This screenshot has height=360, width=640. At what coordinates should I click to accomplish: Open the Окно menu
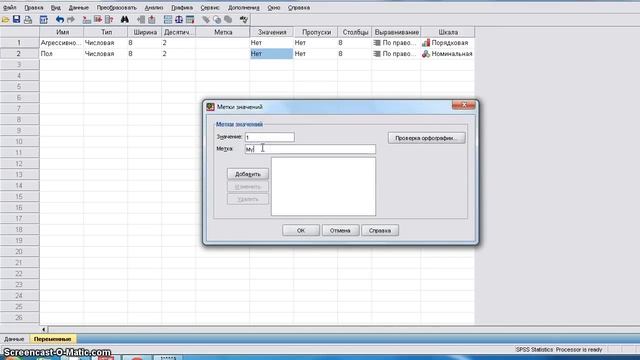tap(273, 8)
